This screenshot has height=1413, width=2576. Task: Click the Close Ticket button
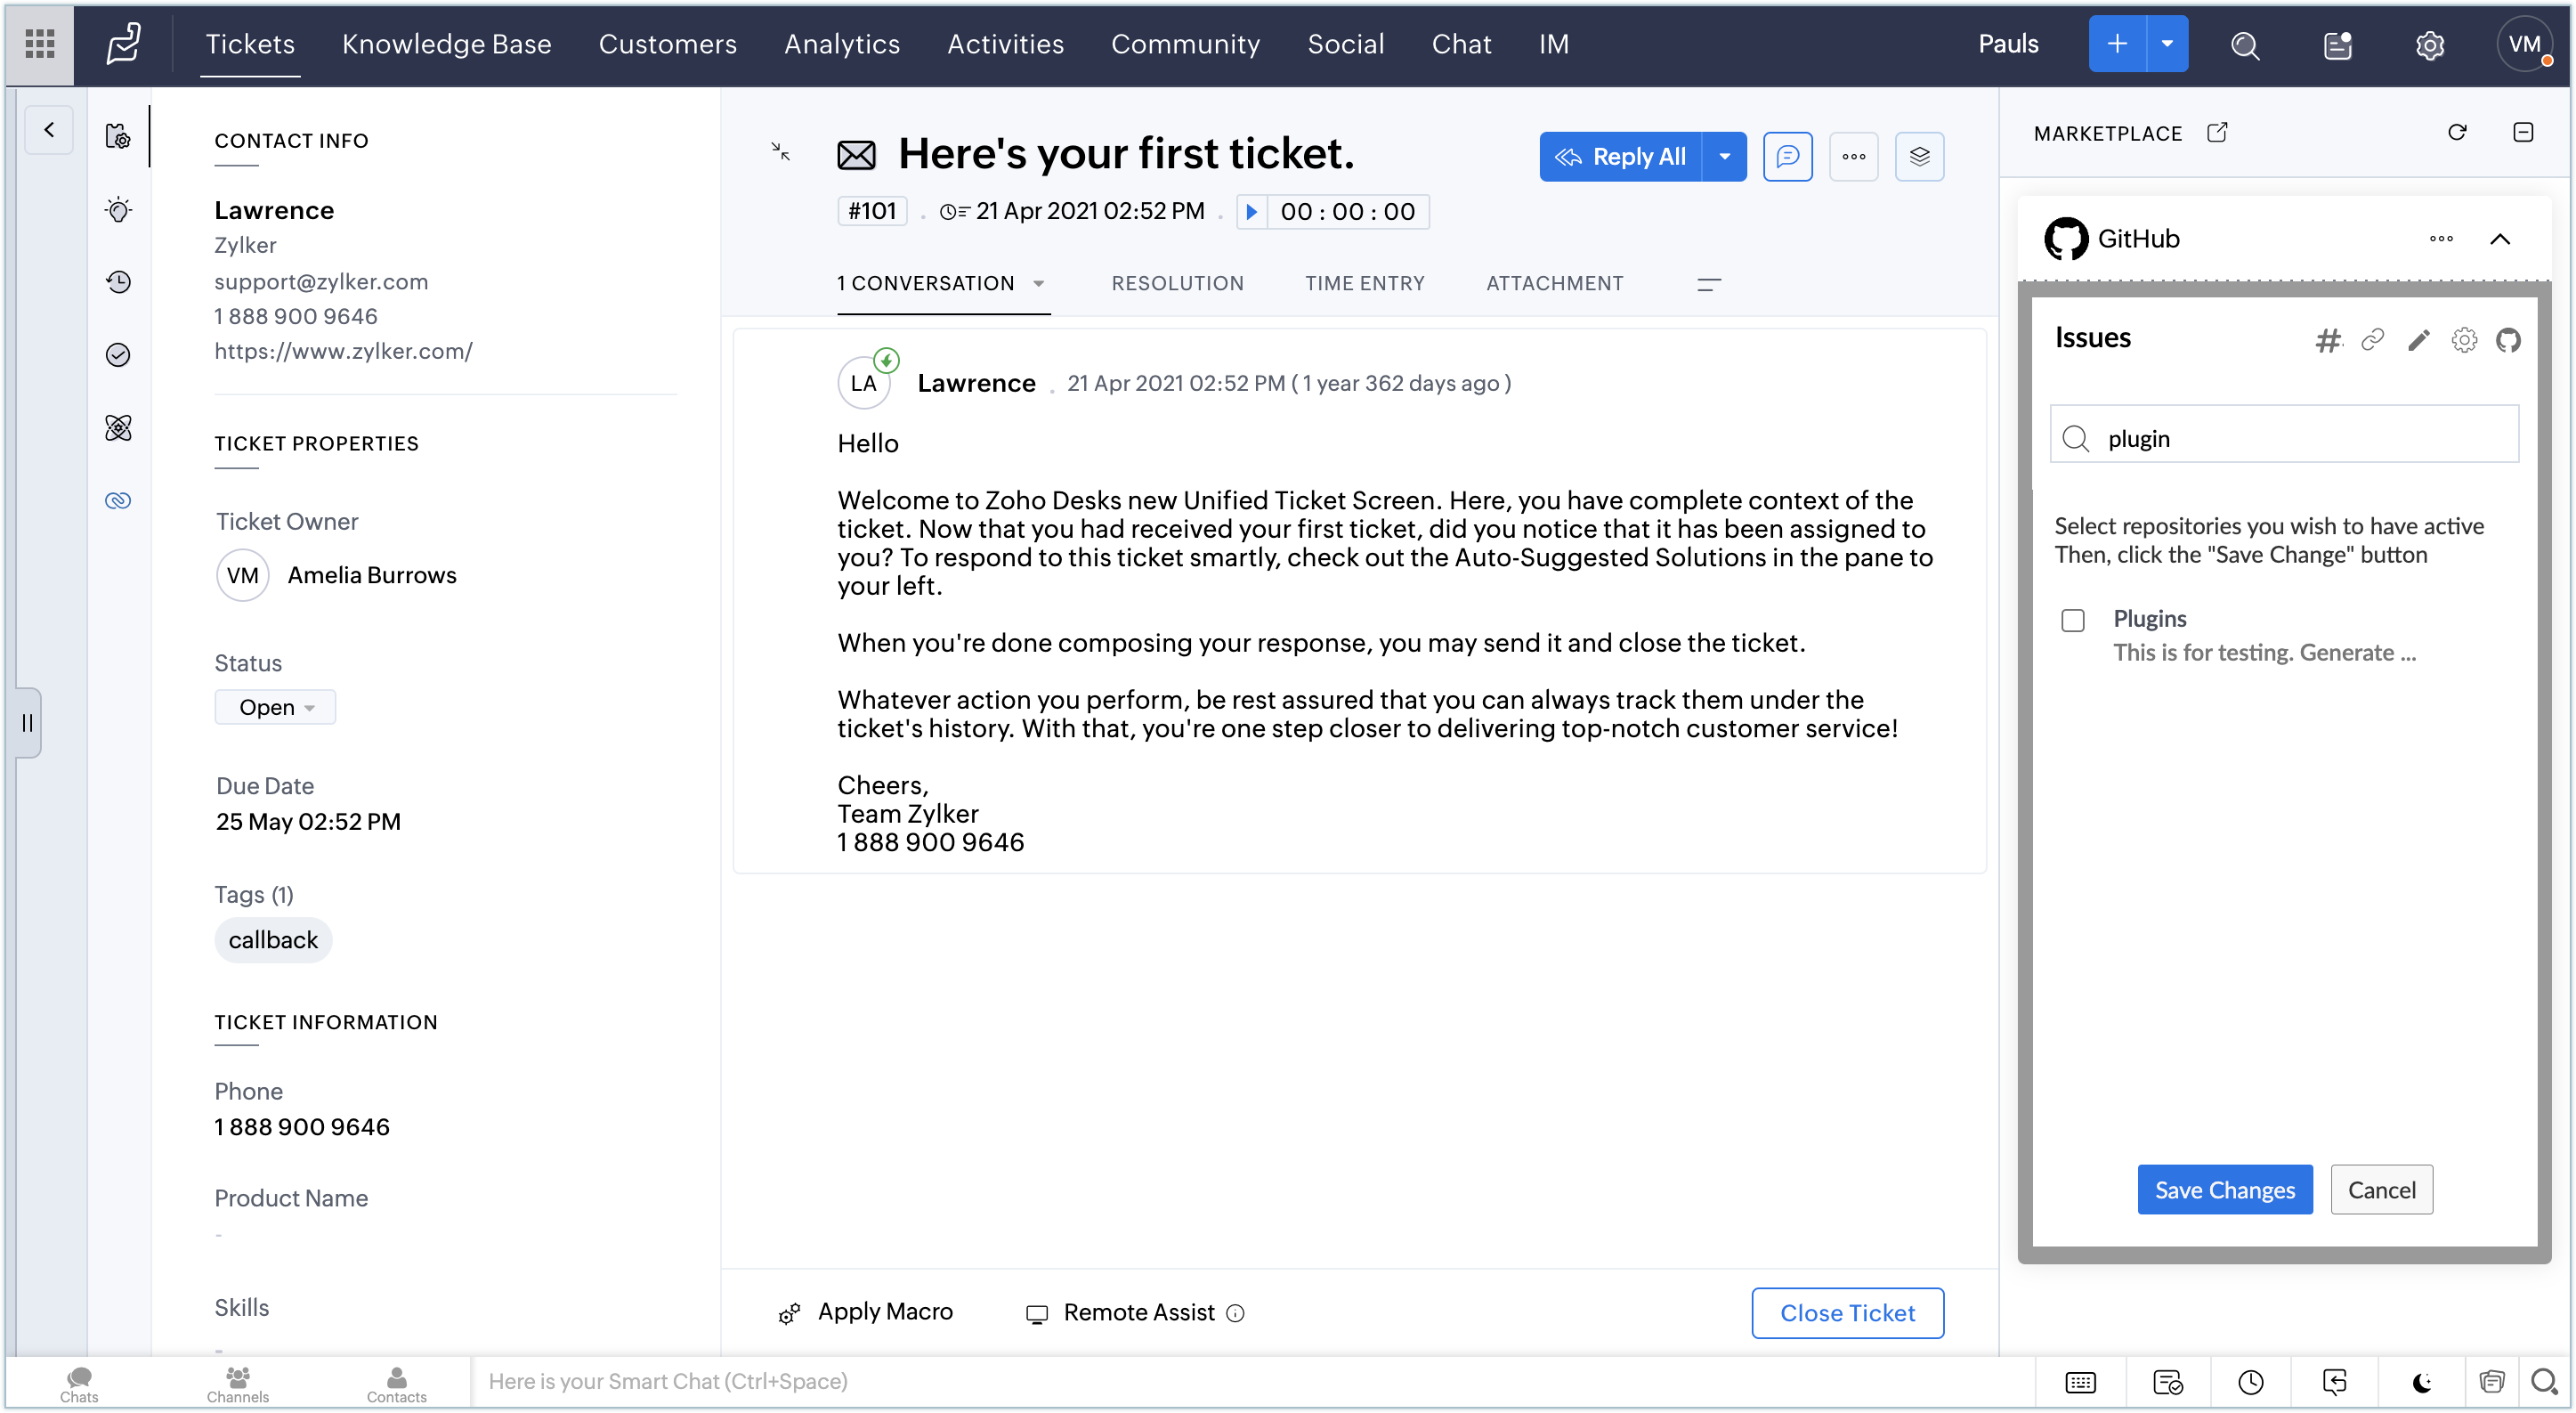click(1847, 1313)
